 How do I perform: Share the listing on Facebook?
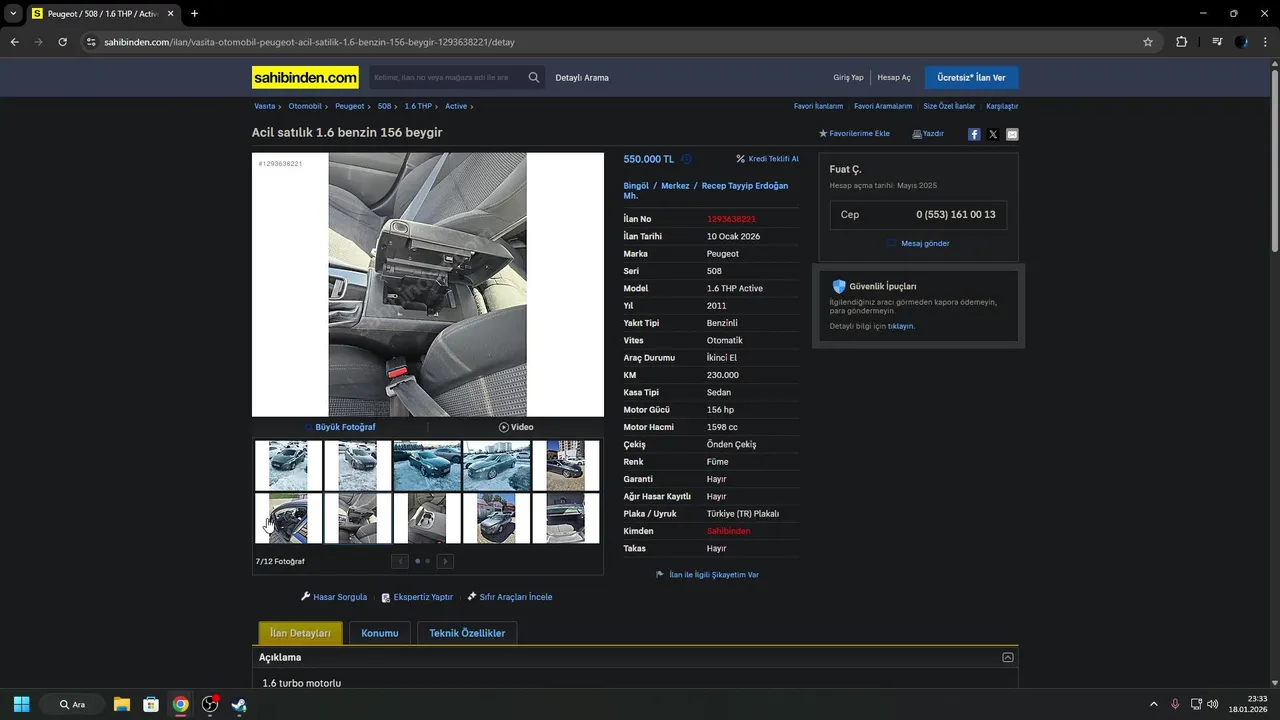point(974,134)
